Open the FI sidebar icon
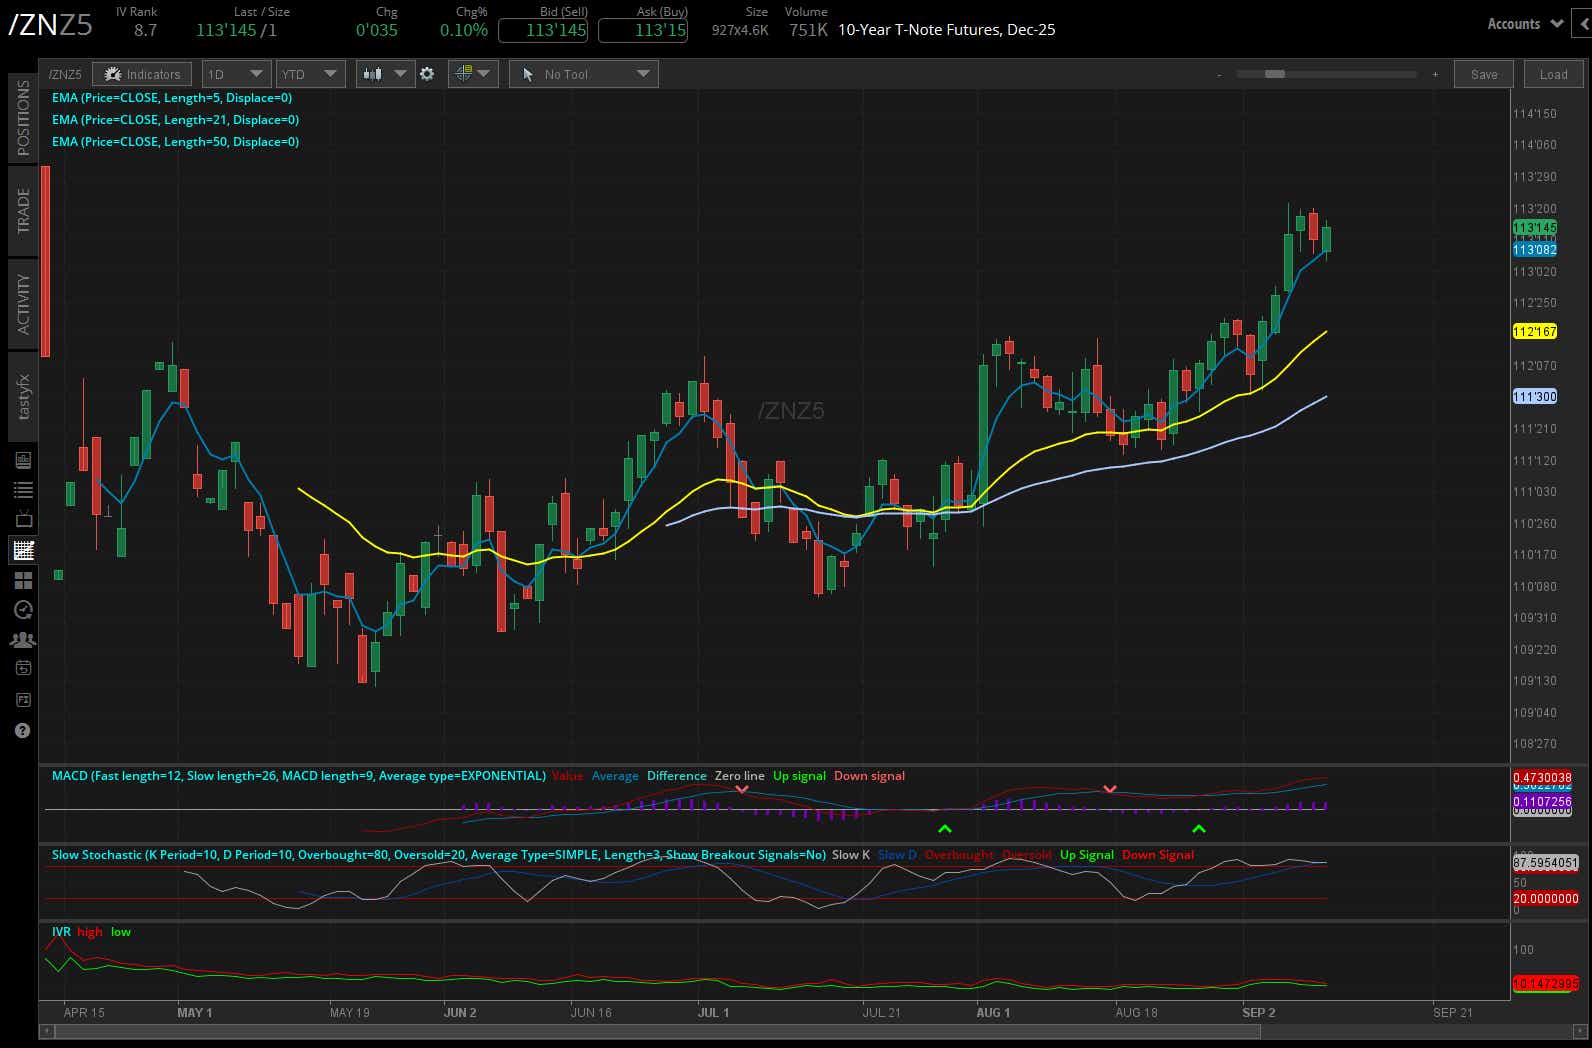 point(23,700)
